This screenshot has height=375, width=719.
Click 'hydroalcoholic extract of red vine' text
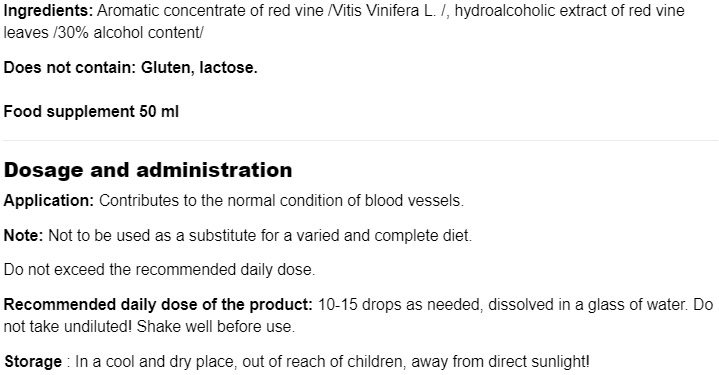570,10
